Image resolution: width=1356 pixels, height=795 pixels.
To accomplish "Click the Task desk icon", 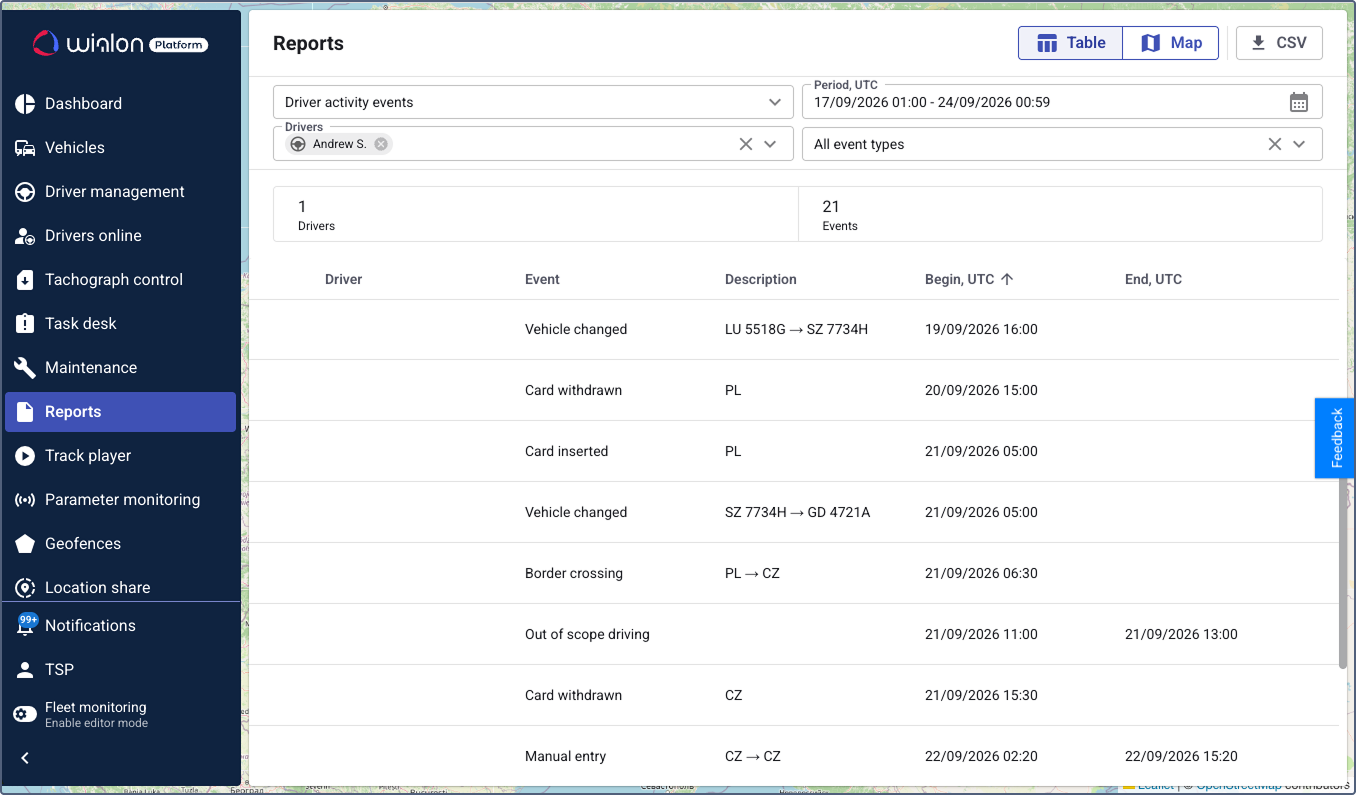I will click(x=25, y=324).
